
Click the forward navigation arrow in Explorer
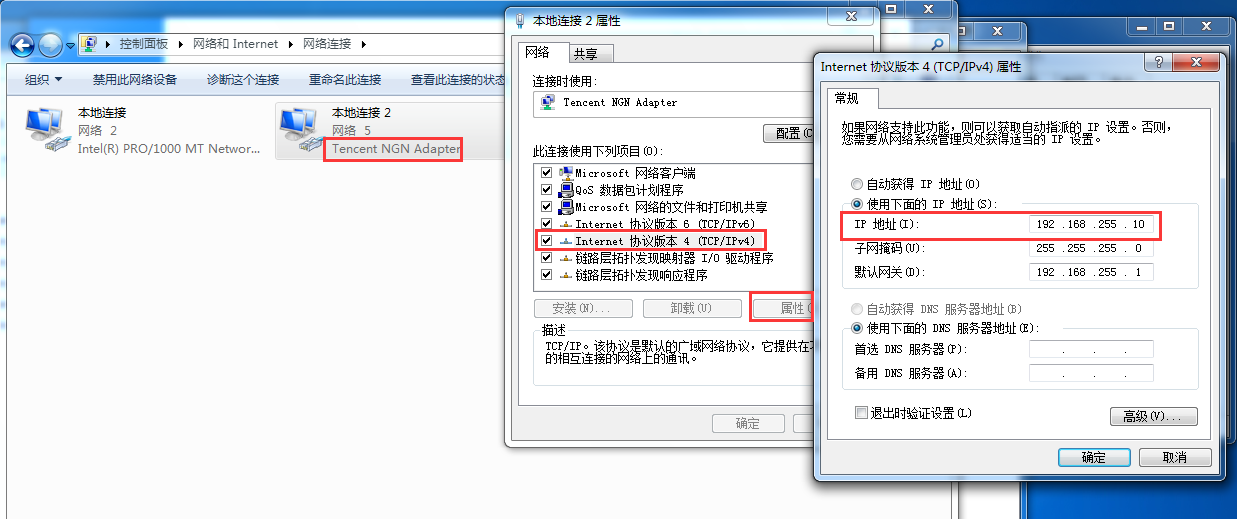point(50,45)
